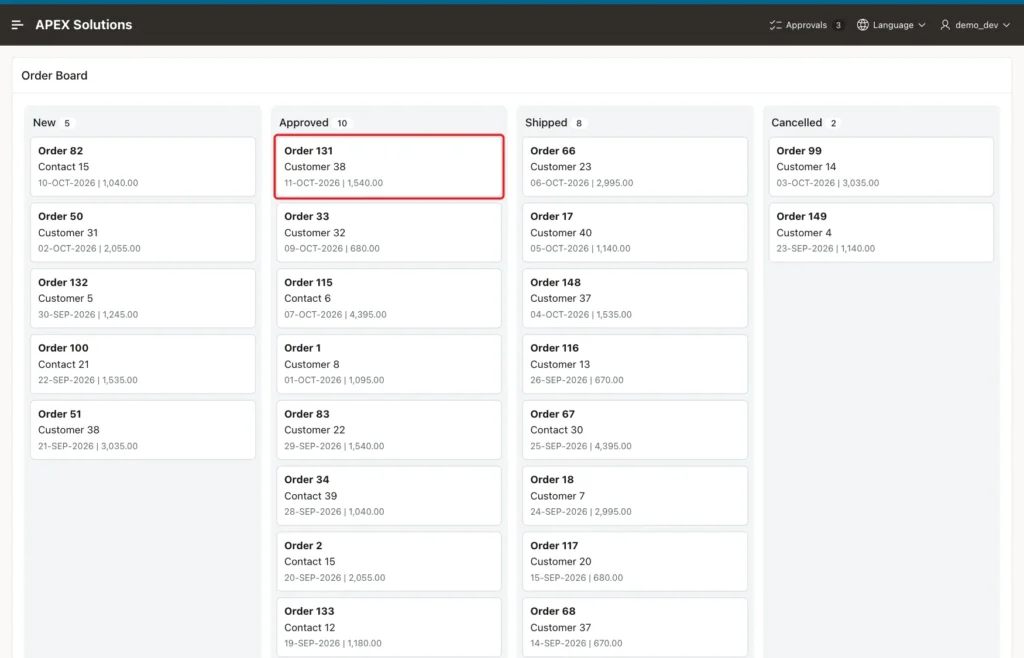Image resolution: width=1024 pixels, height=658 pixels.
Task: Click the Language globe icon
Action: point(863,25)
